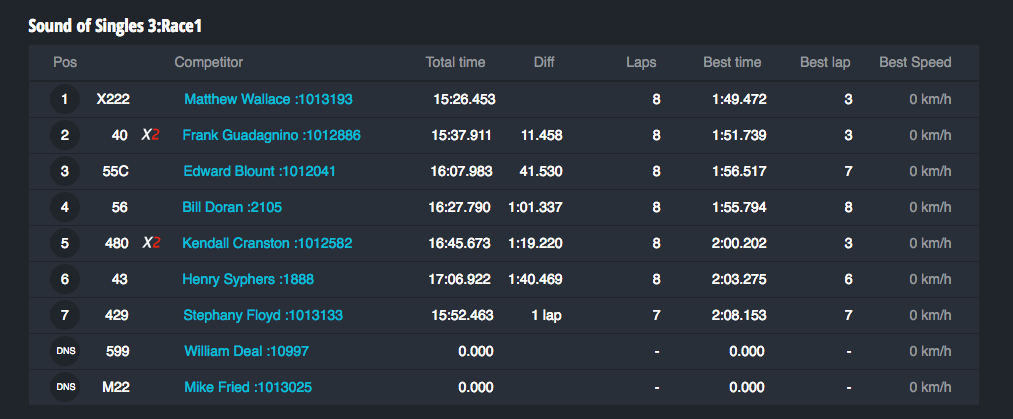Open Matthew Wallace competitor link
The width and height of the screenshot is (1013, 419).
[x=268, y=100]
